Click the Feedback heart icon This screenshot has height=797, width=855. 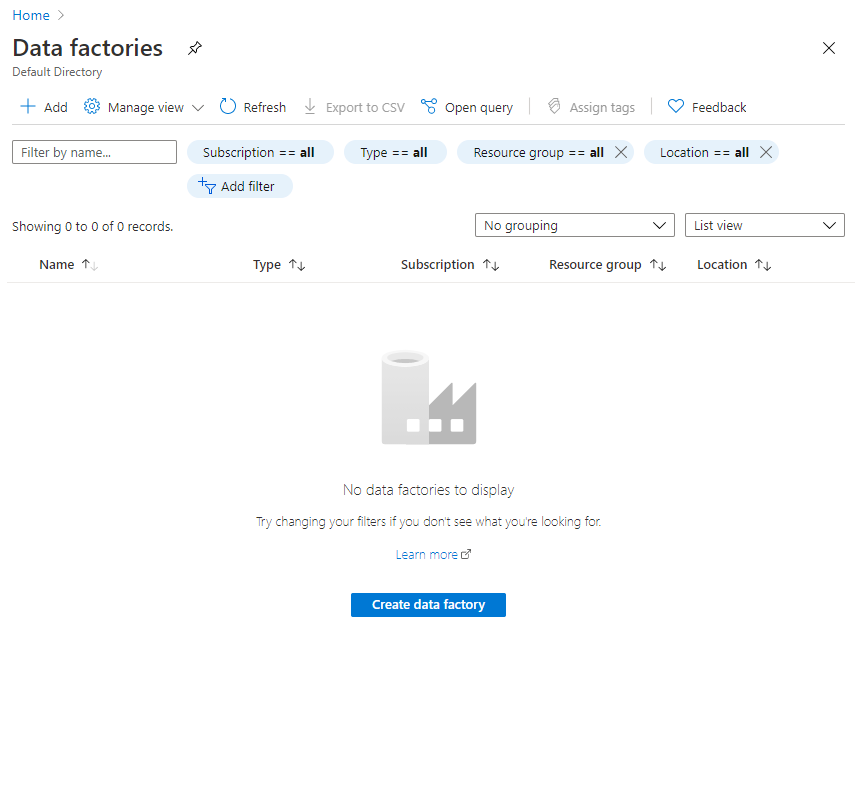[x=676, y=107]
